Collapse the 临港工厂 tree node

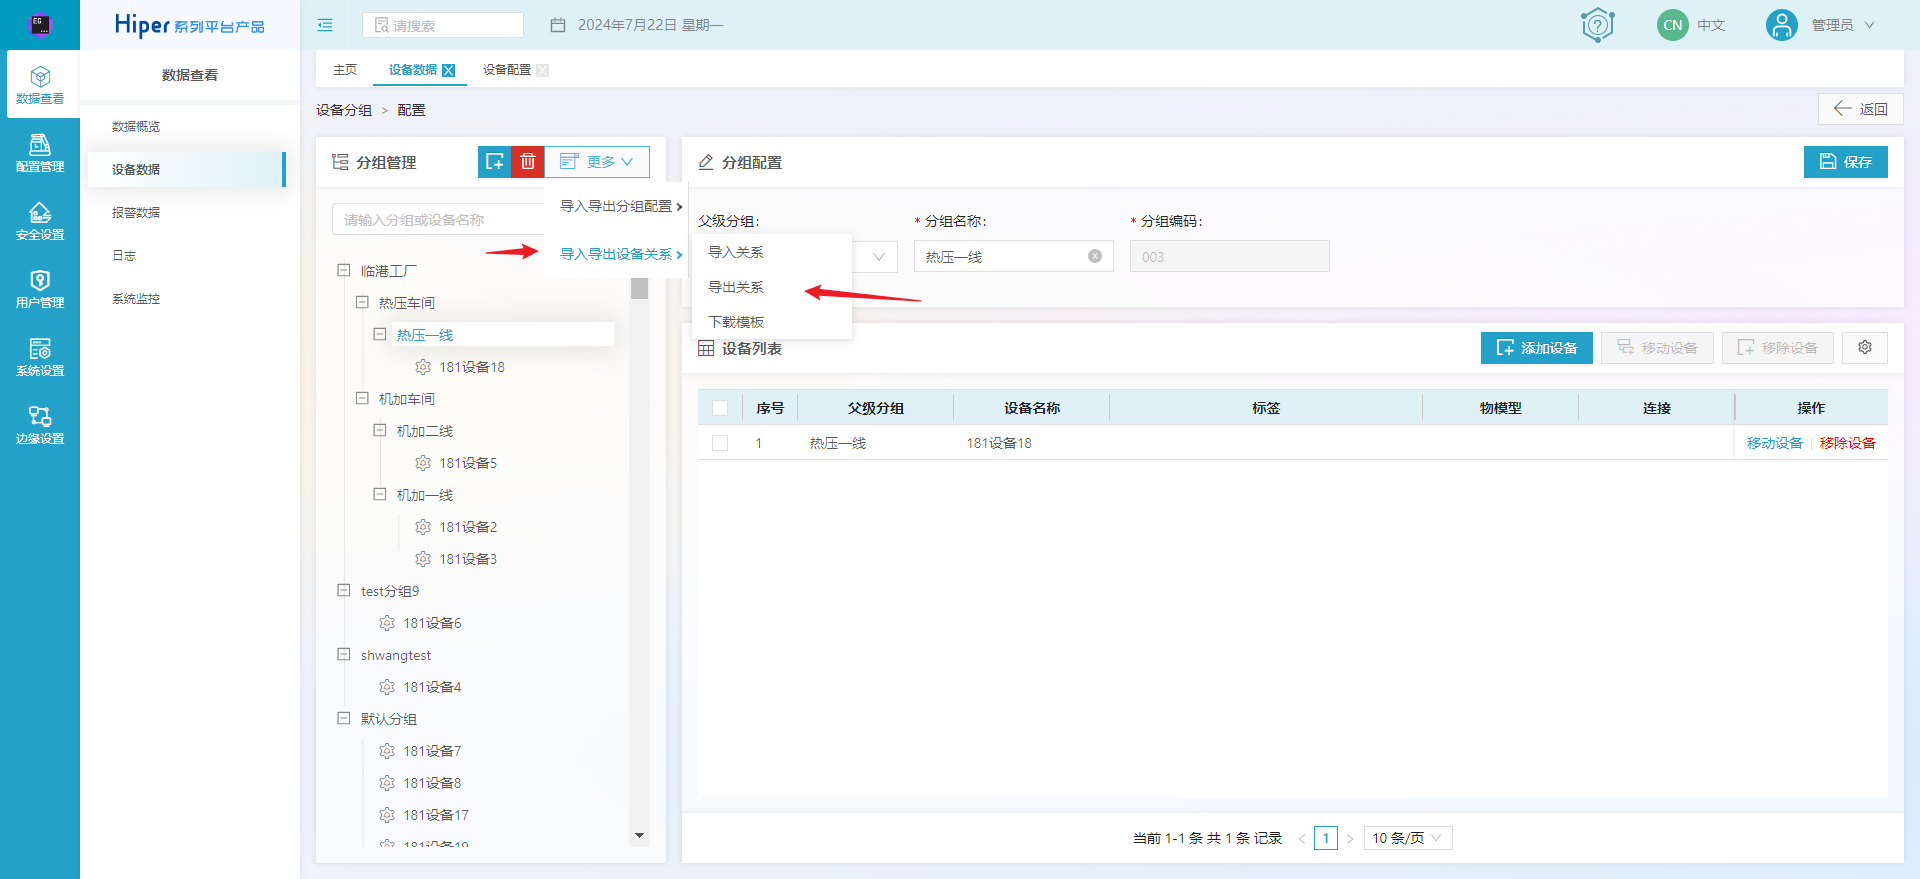(344, 270)
